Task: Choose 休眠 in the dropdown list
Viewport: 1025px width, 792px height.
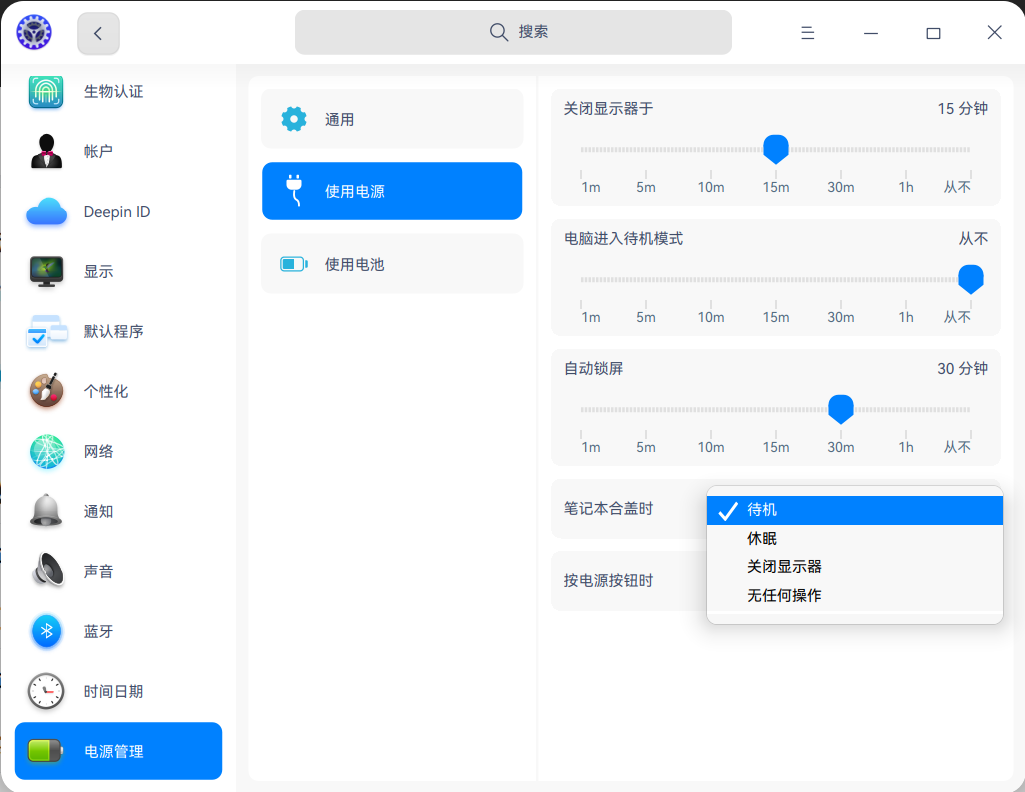Action: coord(854,538)
